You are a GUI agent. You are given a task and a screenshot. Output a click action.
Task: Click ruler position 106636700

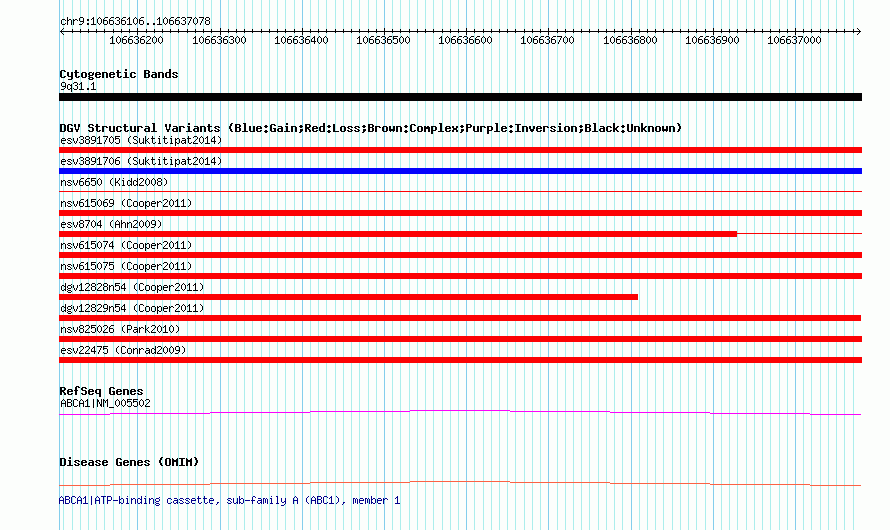click(x=547, y=41)
